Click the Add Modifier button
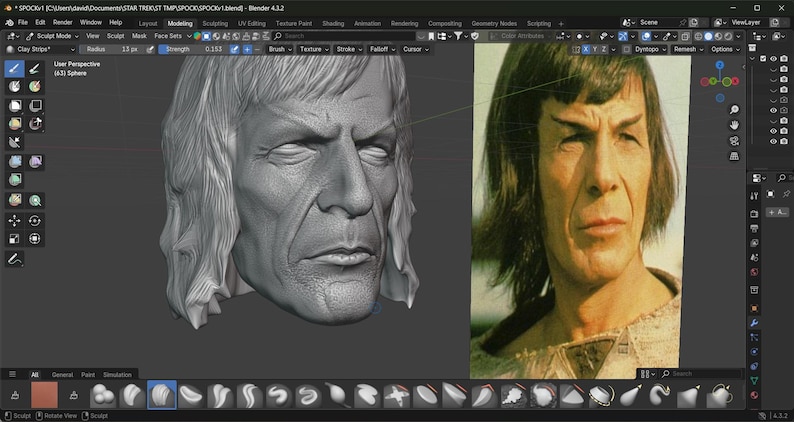794x422 pixels. (778, 212)
